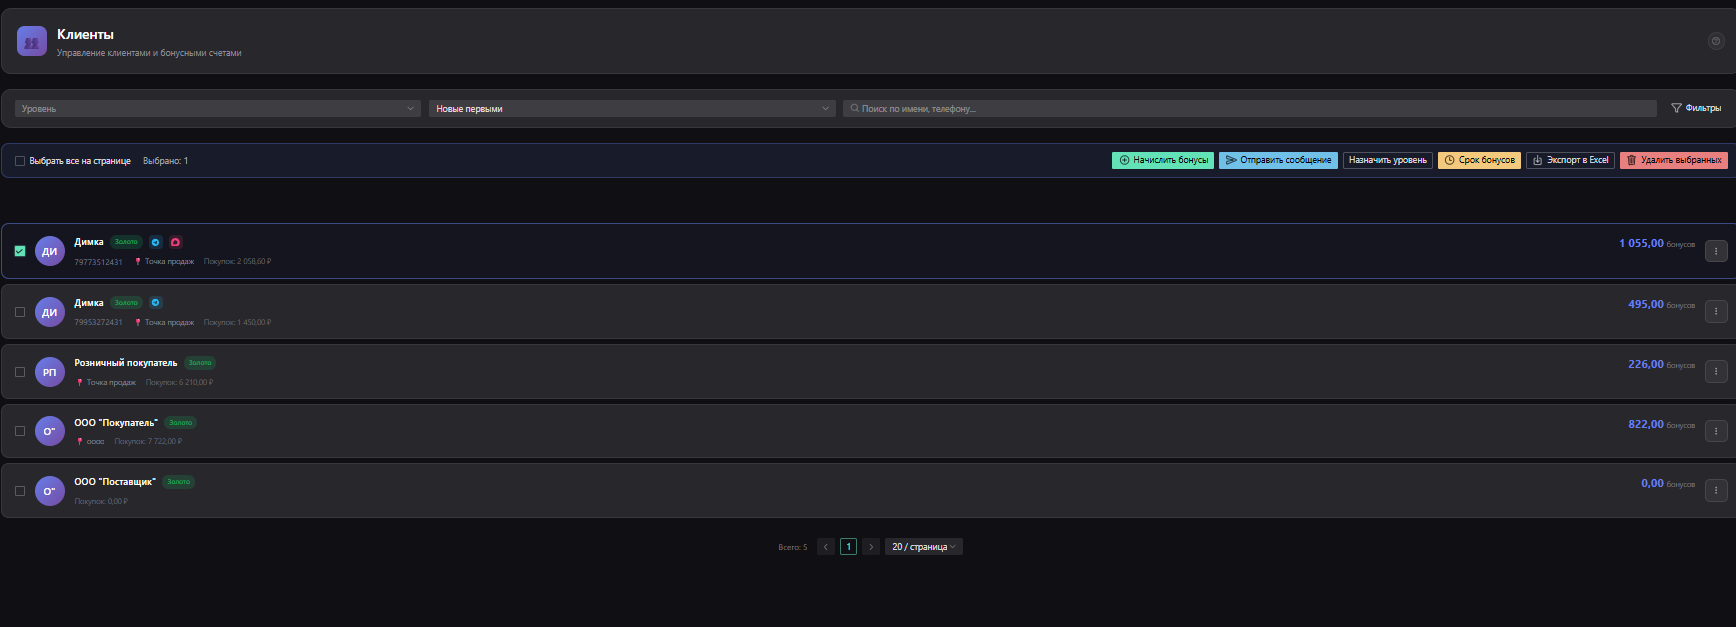
Task: Check the 'Выбрать все на странице' checkbox
Action: coord(20,161)
